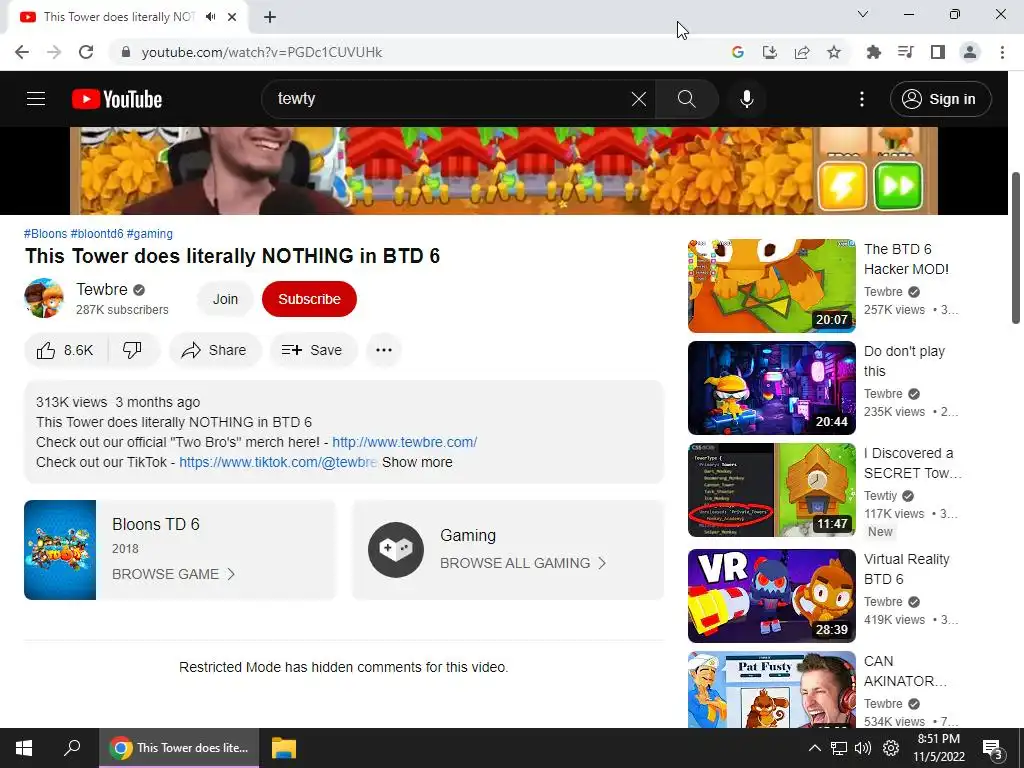Click the address bar URL
The width and height of the screenshot is (1024, 768).
[262, 52]
